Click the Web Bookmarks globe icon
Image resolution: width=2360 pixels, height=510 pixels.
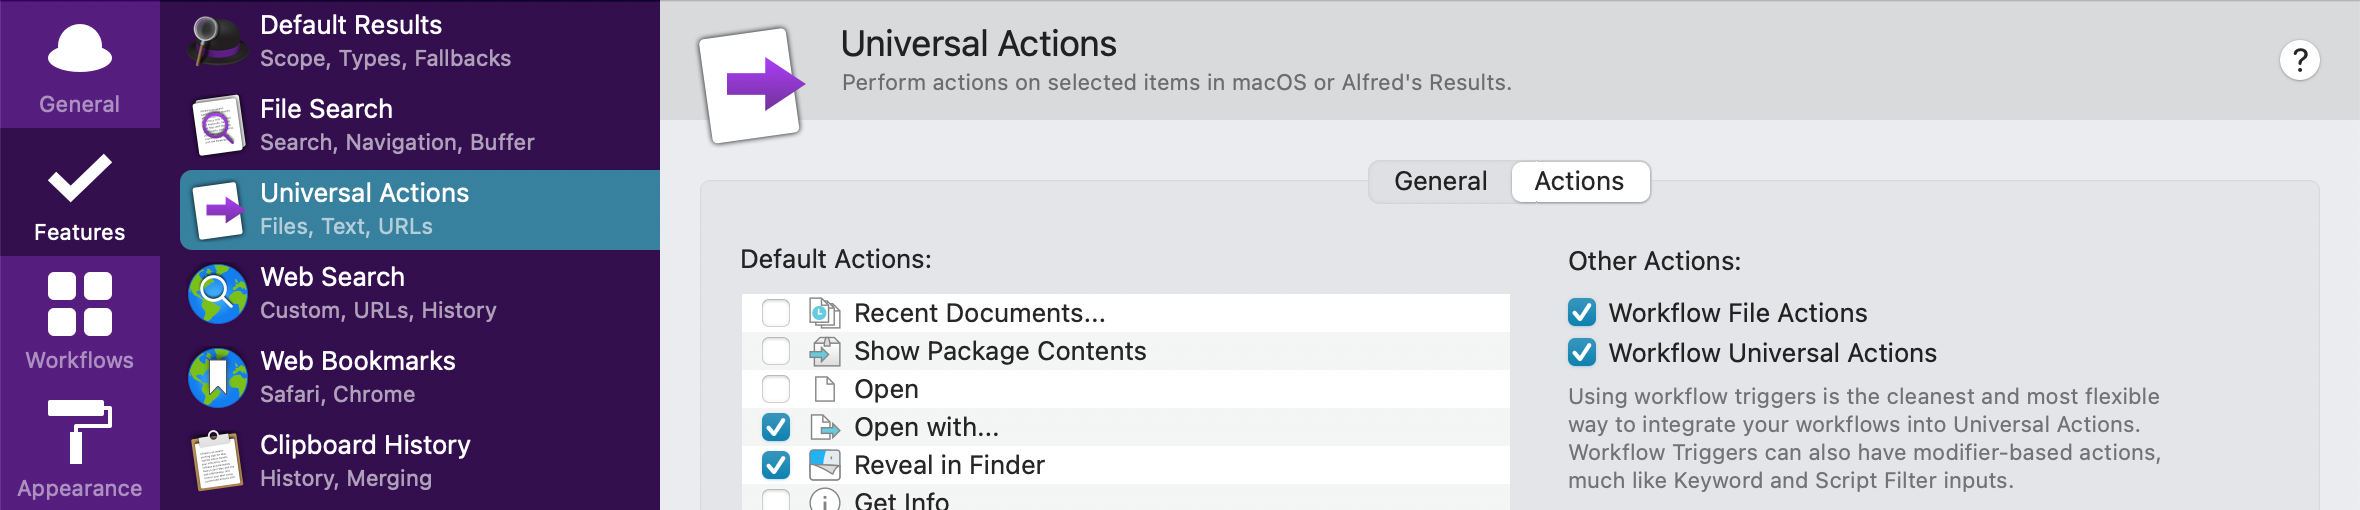[218, 377]
